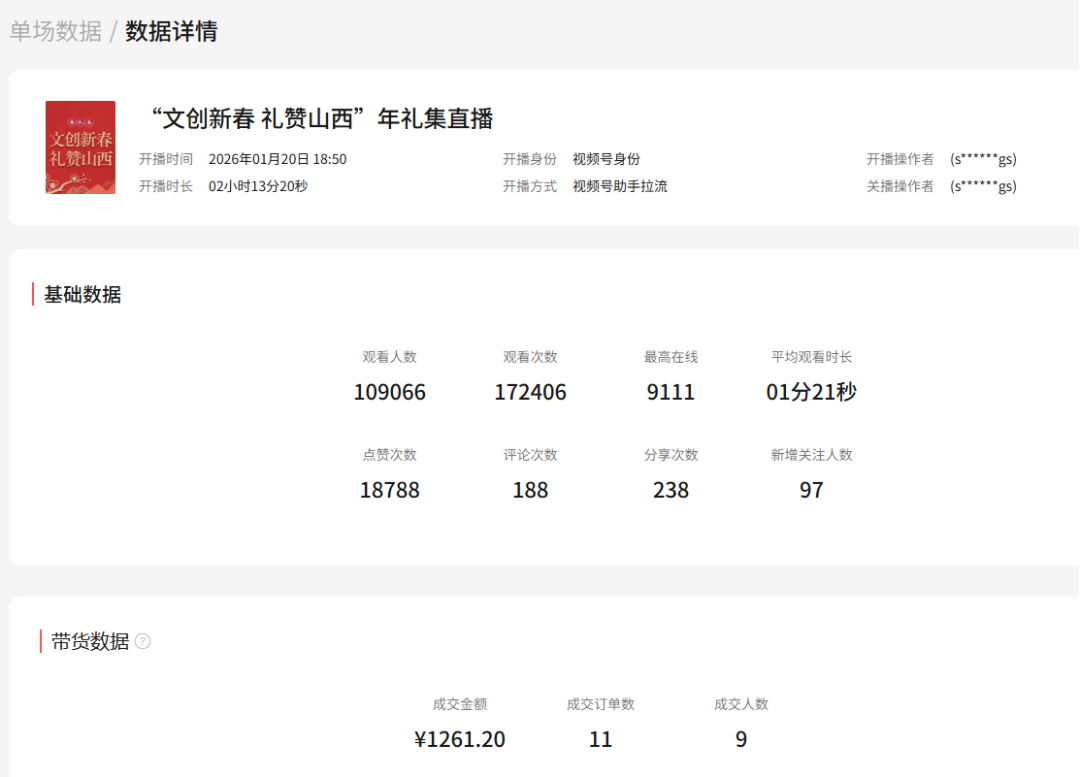Click the 带货数据 section heading
Screen dimensions: 1080x777
tap(90, 642)
